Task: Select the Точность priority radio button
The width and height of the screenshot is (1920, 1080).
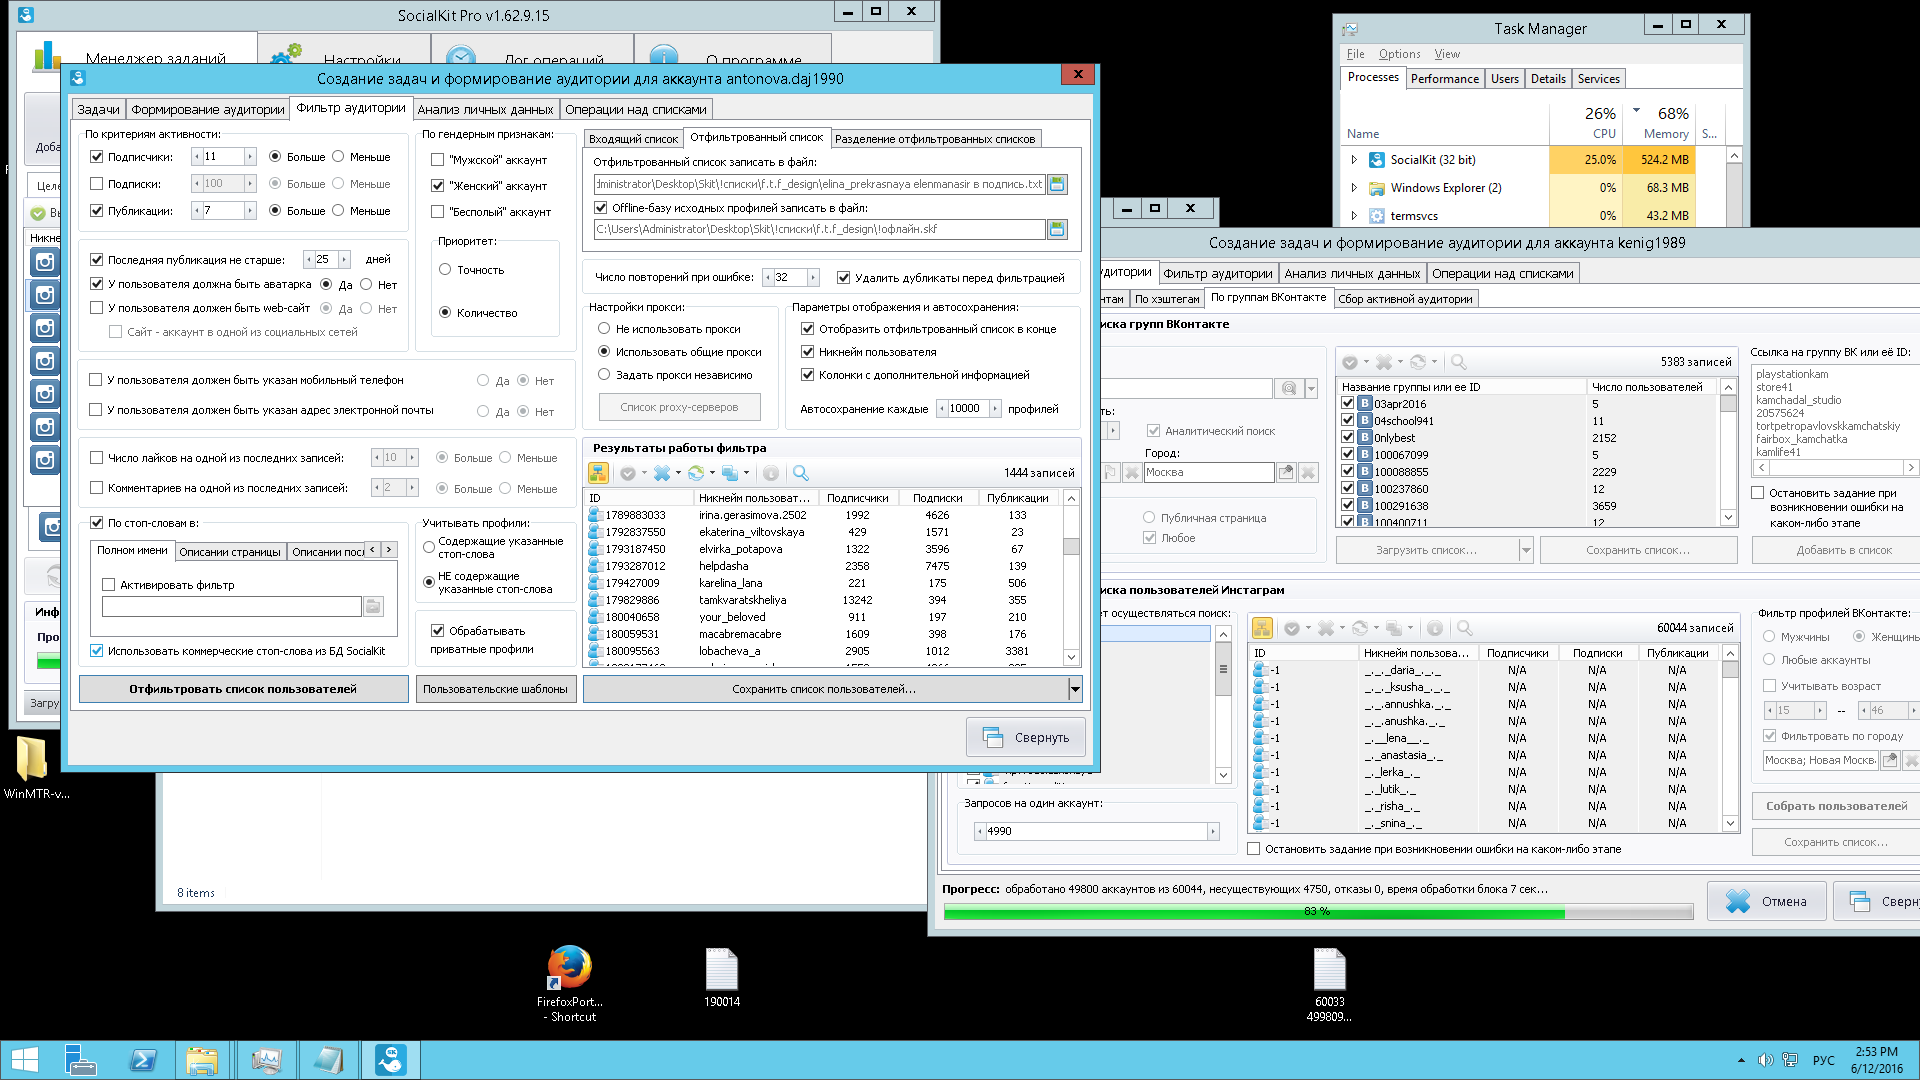Action: (x=445, y=270)
